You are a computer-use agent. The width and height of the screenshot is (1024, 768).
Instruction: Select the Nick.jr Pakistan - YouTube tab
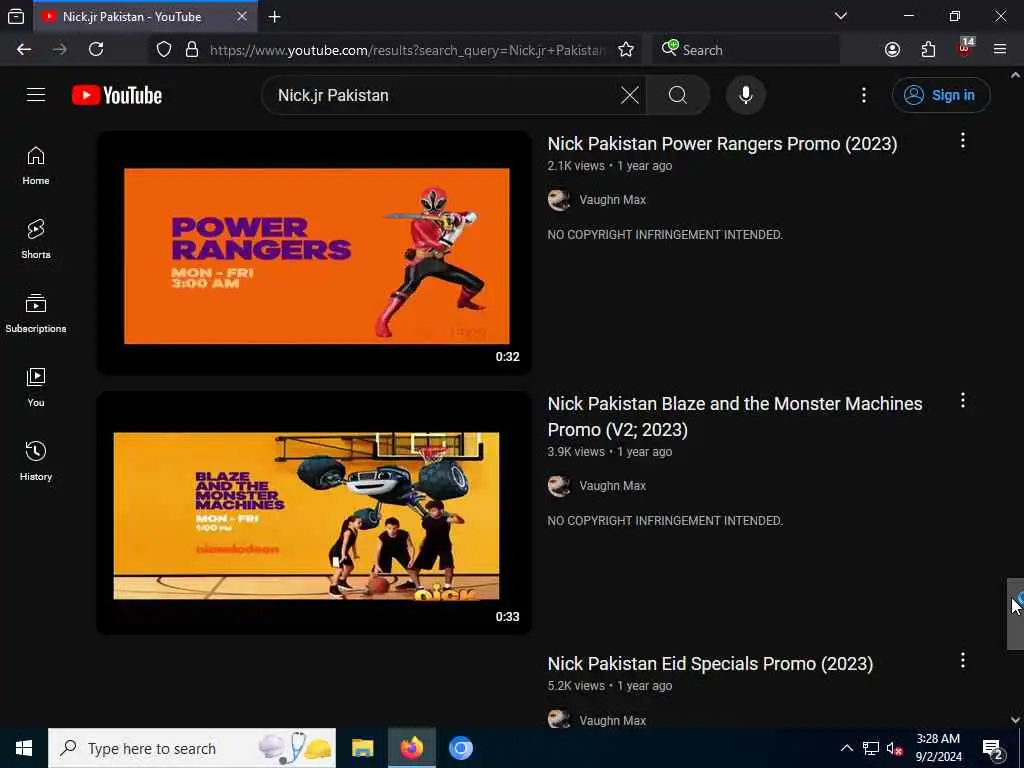147,16
